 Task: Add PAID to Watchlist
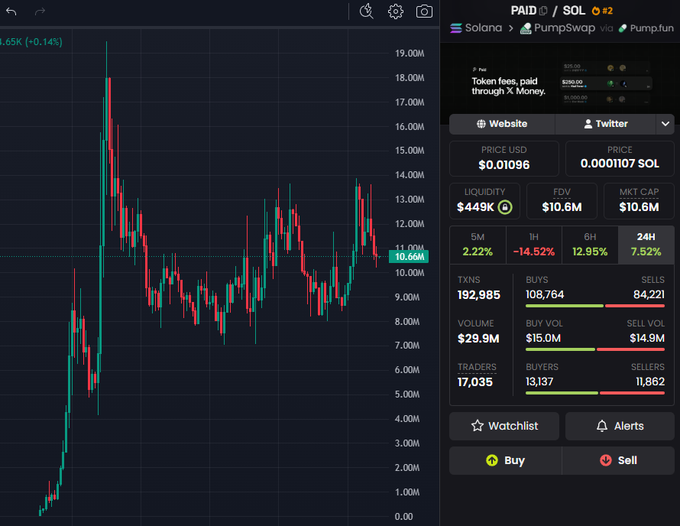coord(504,426)
